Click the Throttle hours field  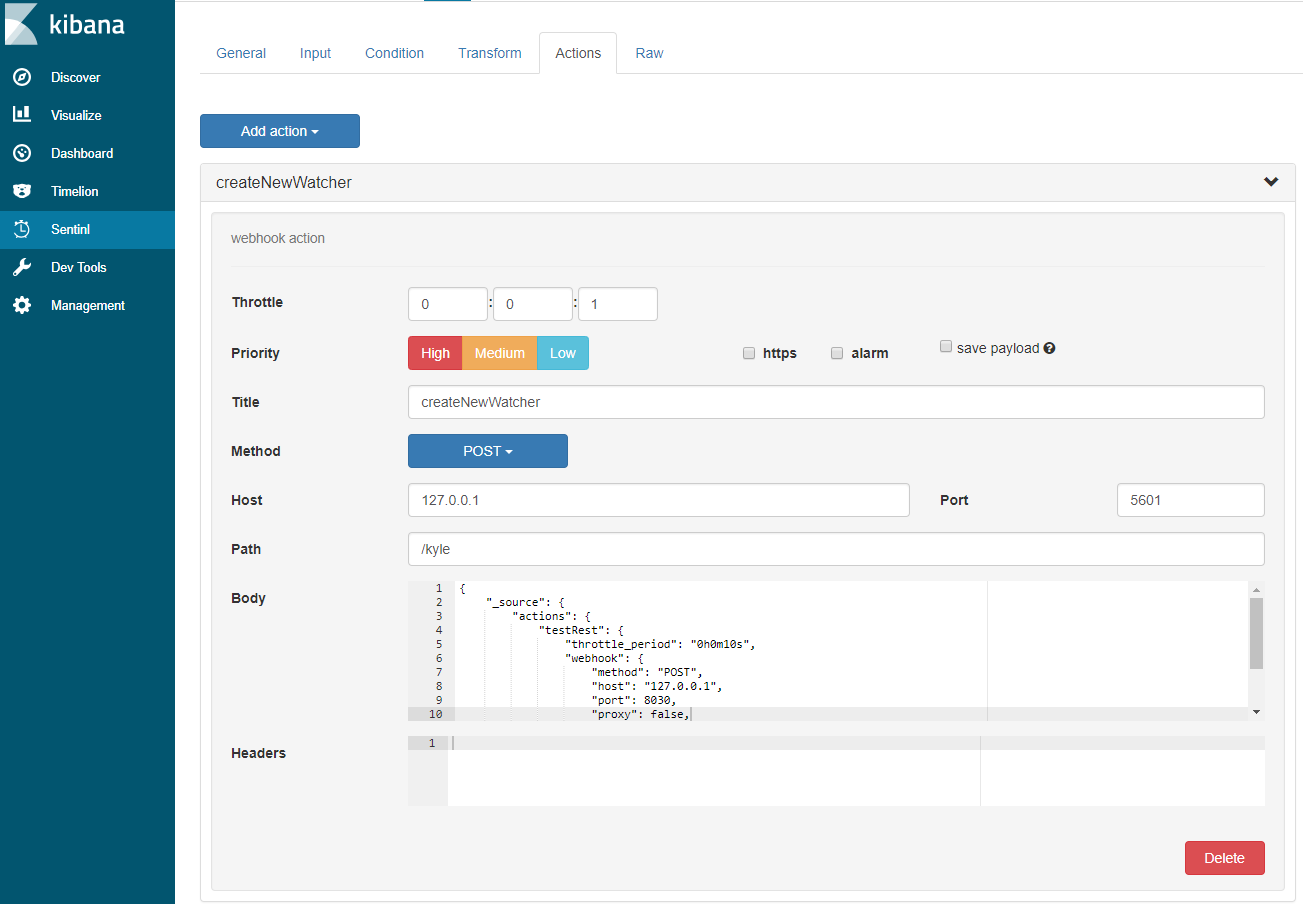448,304
